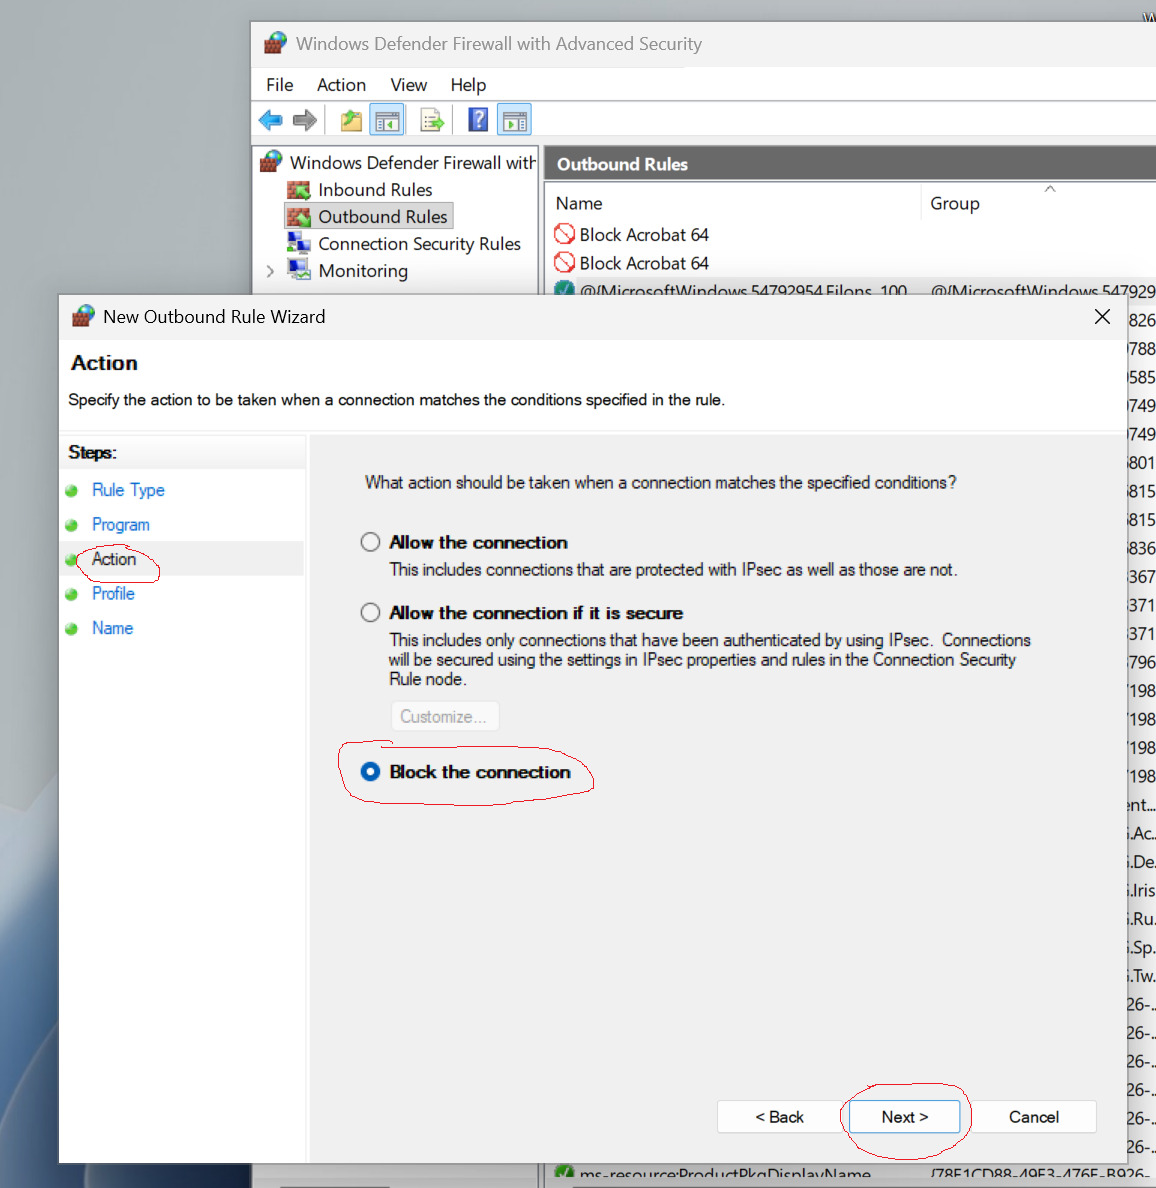The image size is (1156, 1188).
Task: Select Outbound Rules in console tree
Action: coord(383,217)
